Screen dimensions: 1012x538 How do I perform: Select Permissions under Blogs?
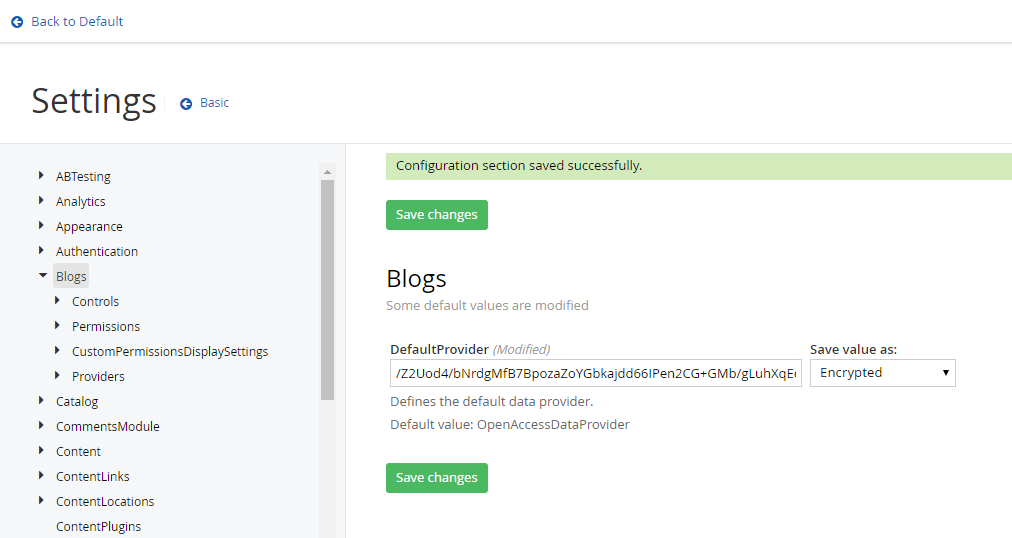(x=106, y=326)
